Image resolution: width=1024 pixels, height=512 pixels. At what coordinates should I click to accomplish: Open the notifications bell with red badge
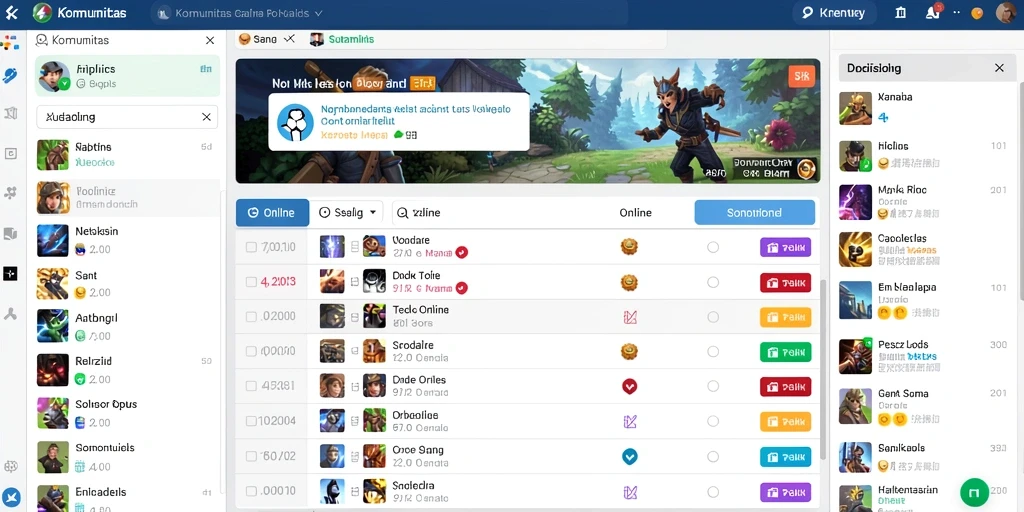point(933,12)
